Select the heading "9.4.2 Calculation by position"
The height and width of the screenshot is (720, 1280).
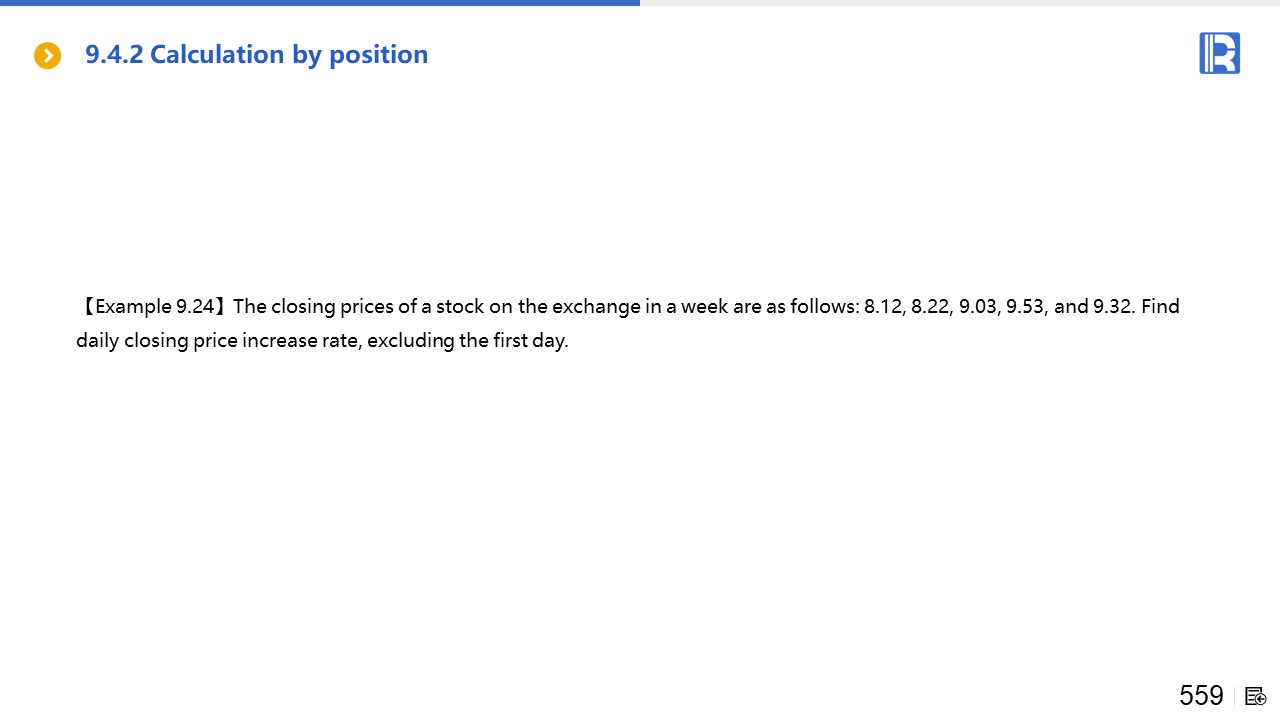256,54
